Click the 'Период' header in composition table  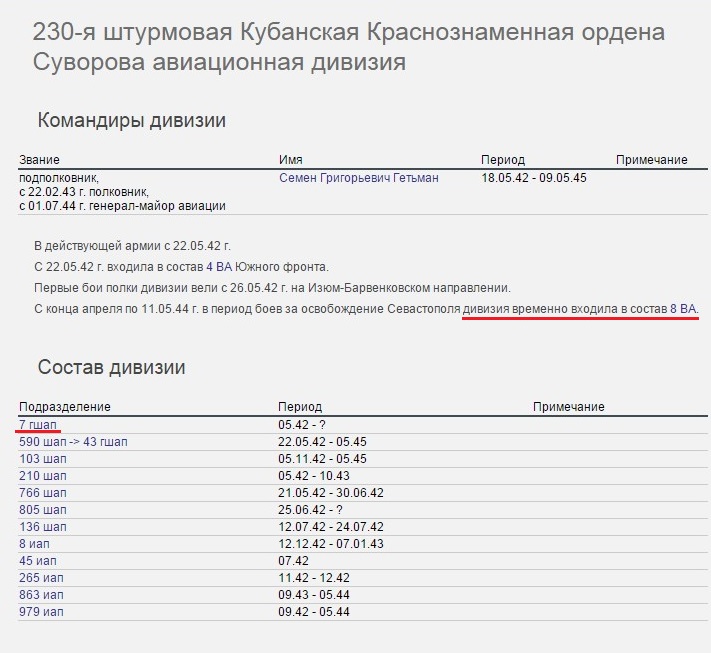point(300,407)
